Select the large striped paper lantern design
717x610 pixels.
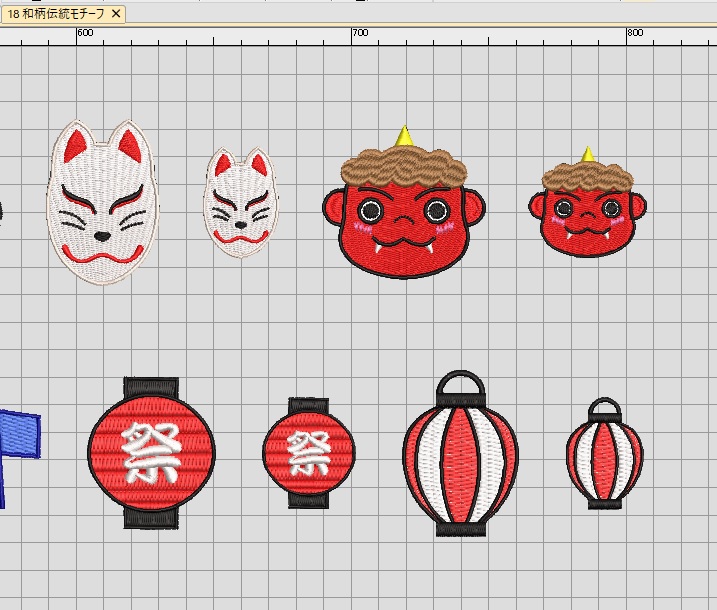[460, 453]
